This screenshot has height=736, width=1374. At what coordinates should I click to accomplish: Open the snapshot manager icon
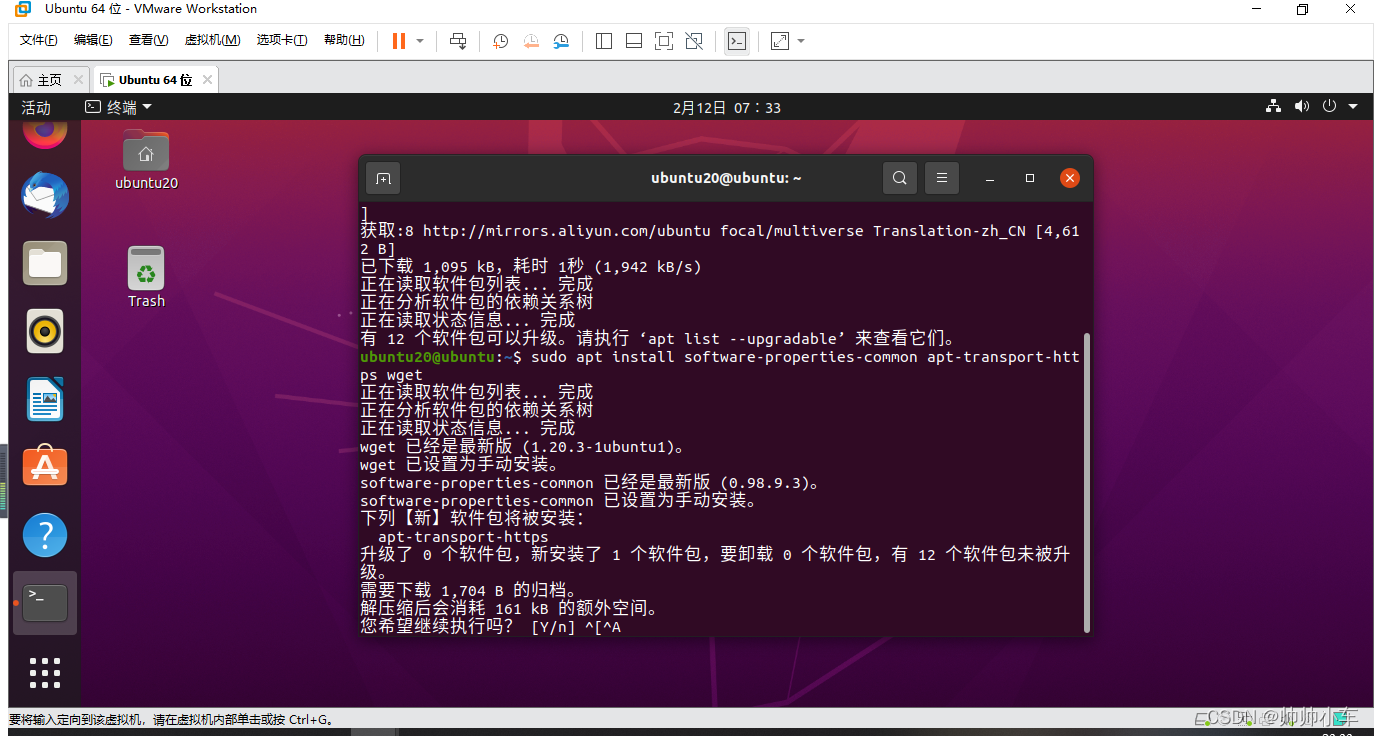pos(561,41)
